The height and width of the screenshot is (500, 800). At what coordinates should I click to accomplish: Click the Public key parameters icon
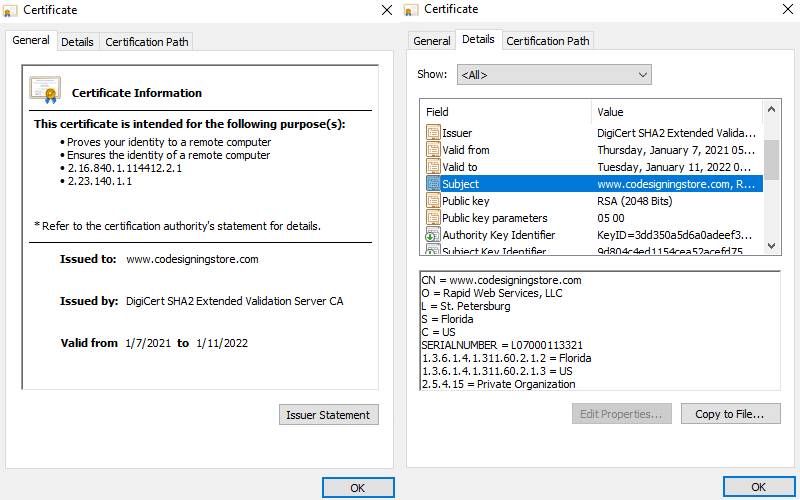tap(433, 218)
